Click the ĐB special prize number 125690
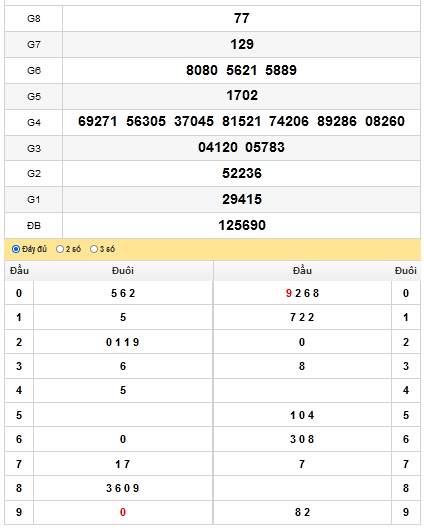The image size is (424, 532). 242,225
